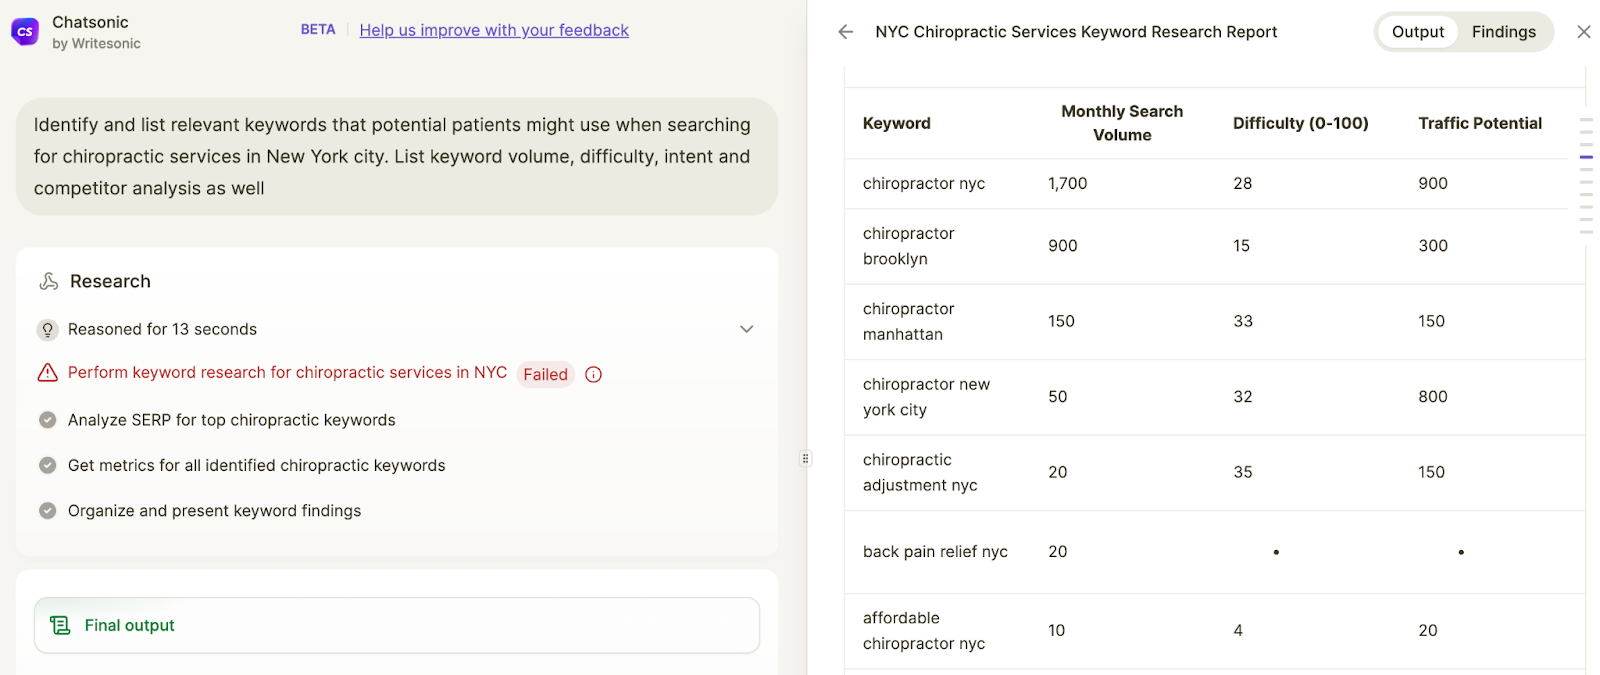Click the Failed status badge
Viewport: 1600px width, 675px height.
coord(545,375)
